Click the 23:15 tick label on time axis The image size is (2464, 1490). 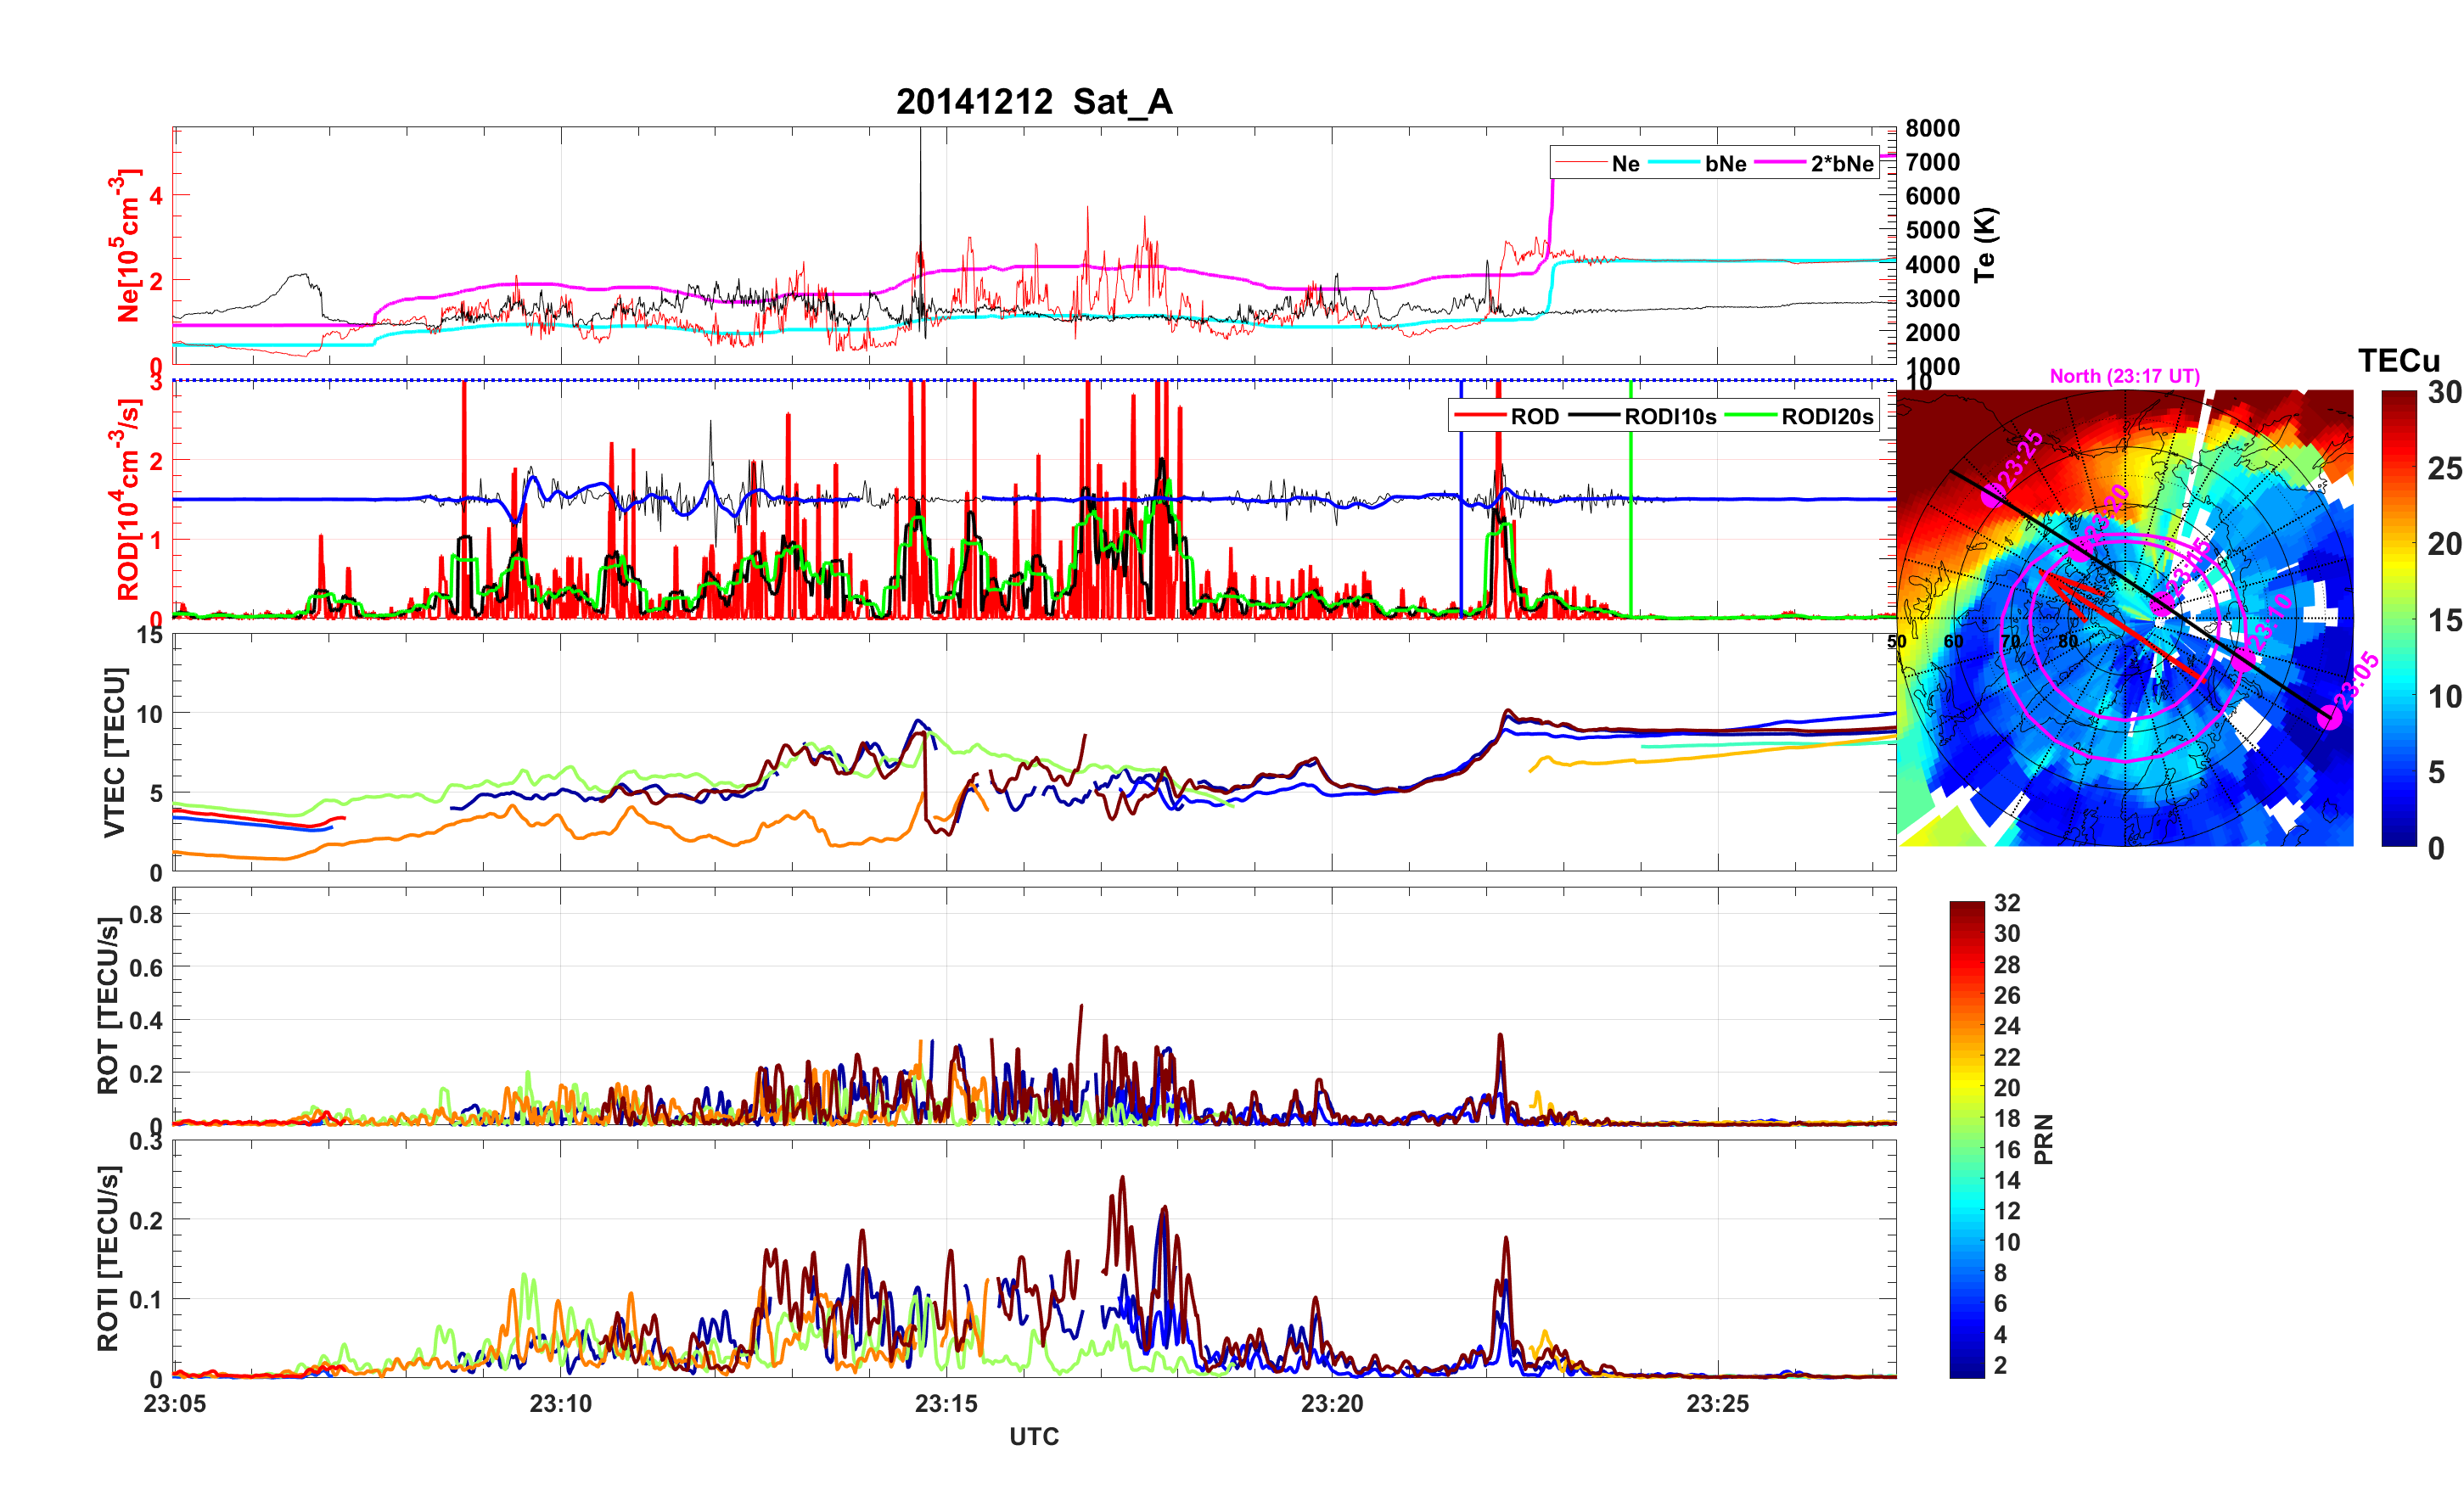click(946, 1404)
